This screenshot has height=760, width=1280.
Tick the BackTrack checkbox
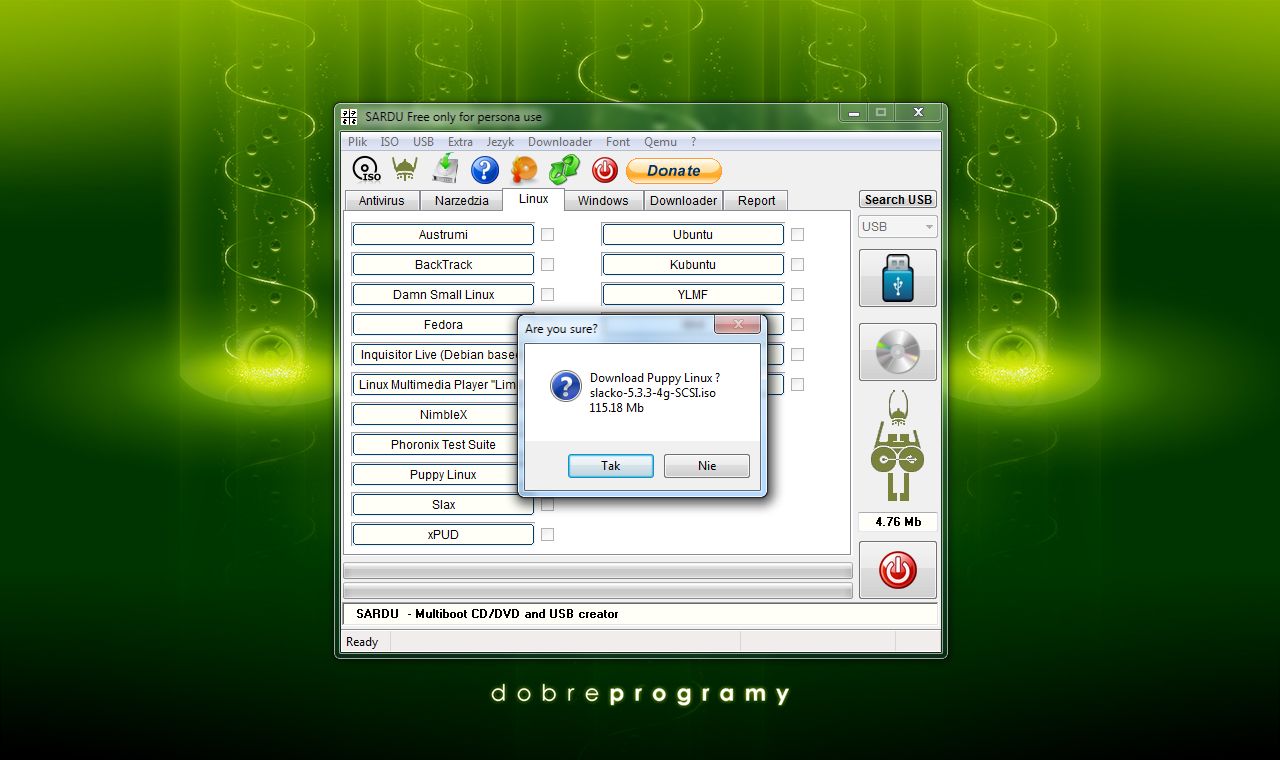[547, 264]
